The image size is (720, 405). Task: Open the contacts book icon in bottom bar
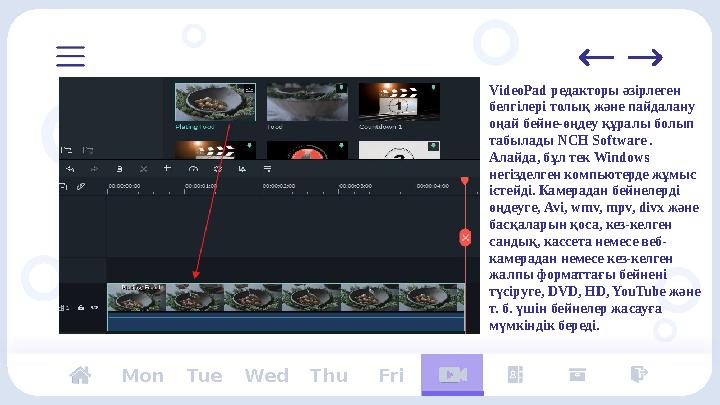515,375
